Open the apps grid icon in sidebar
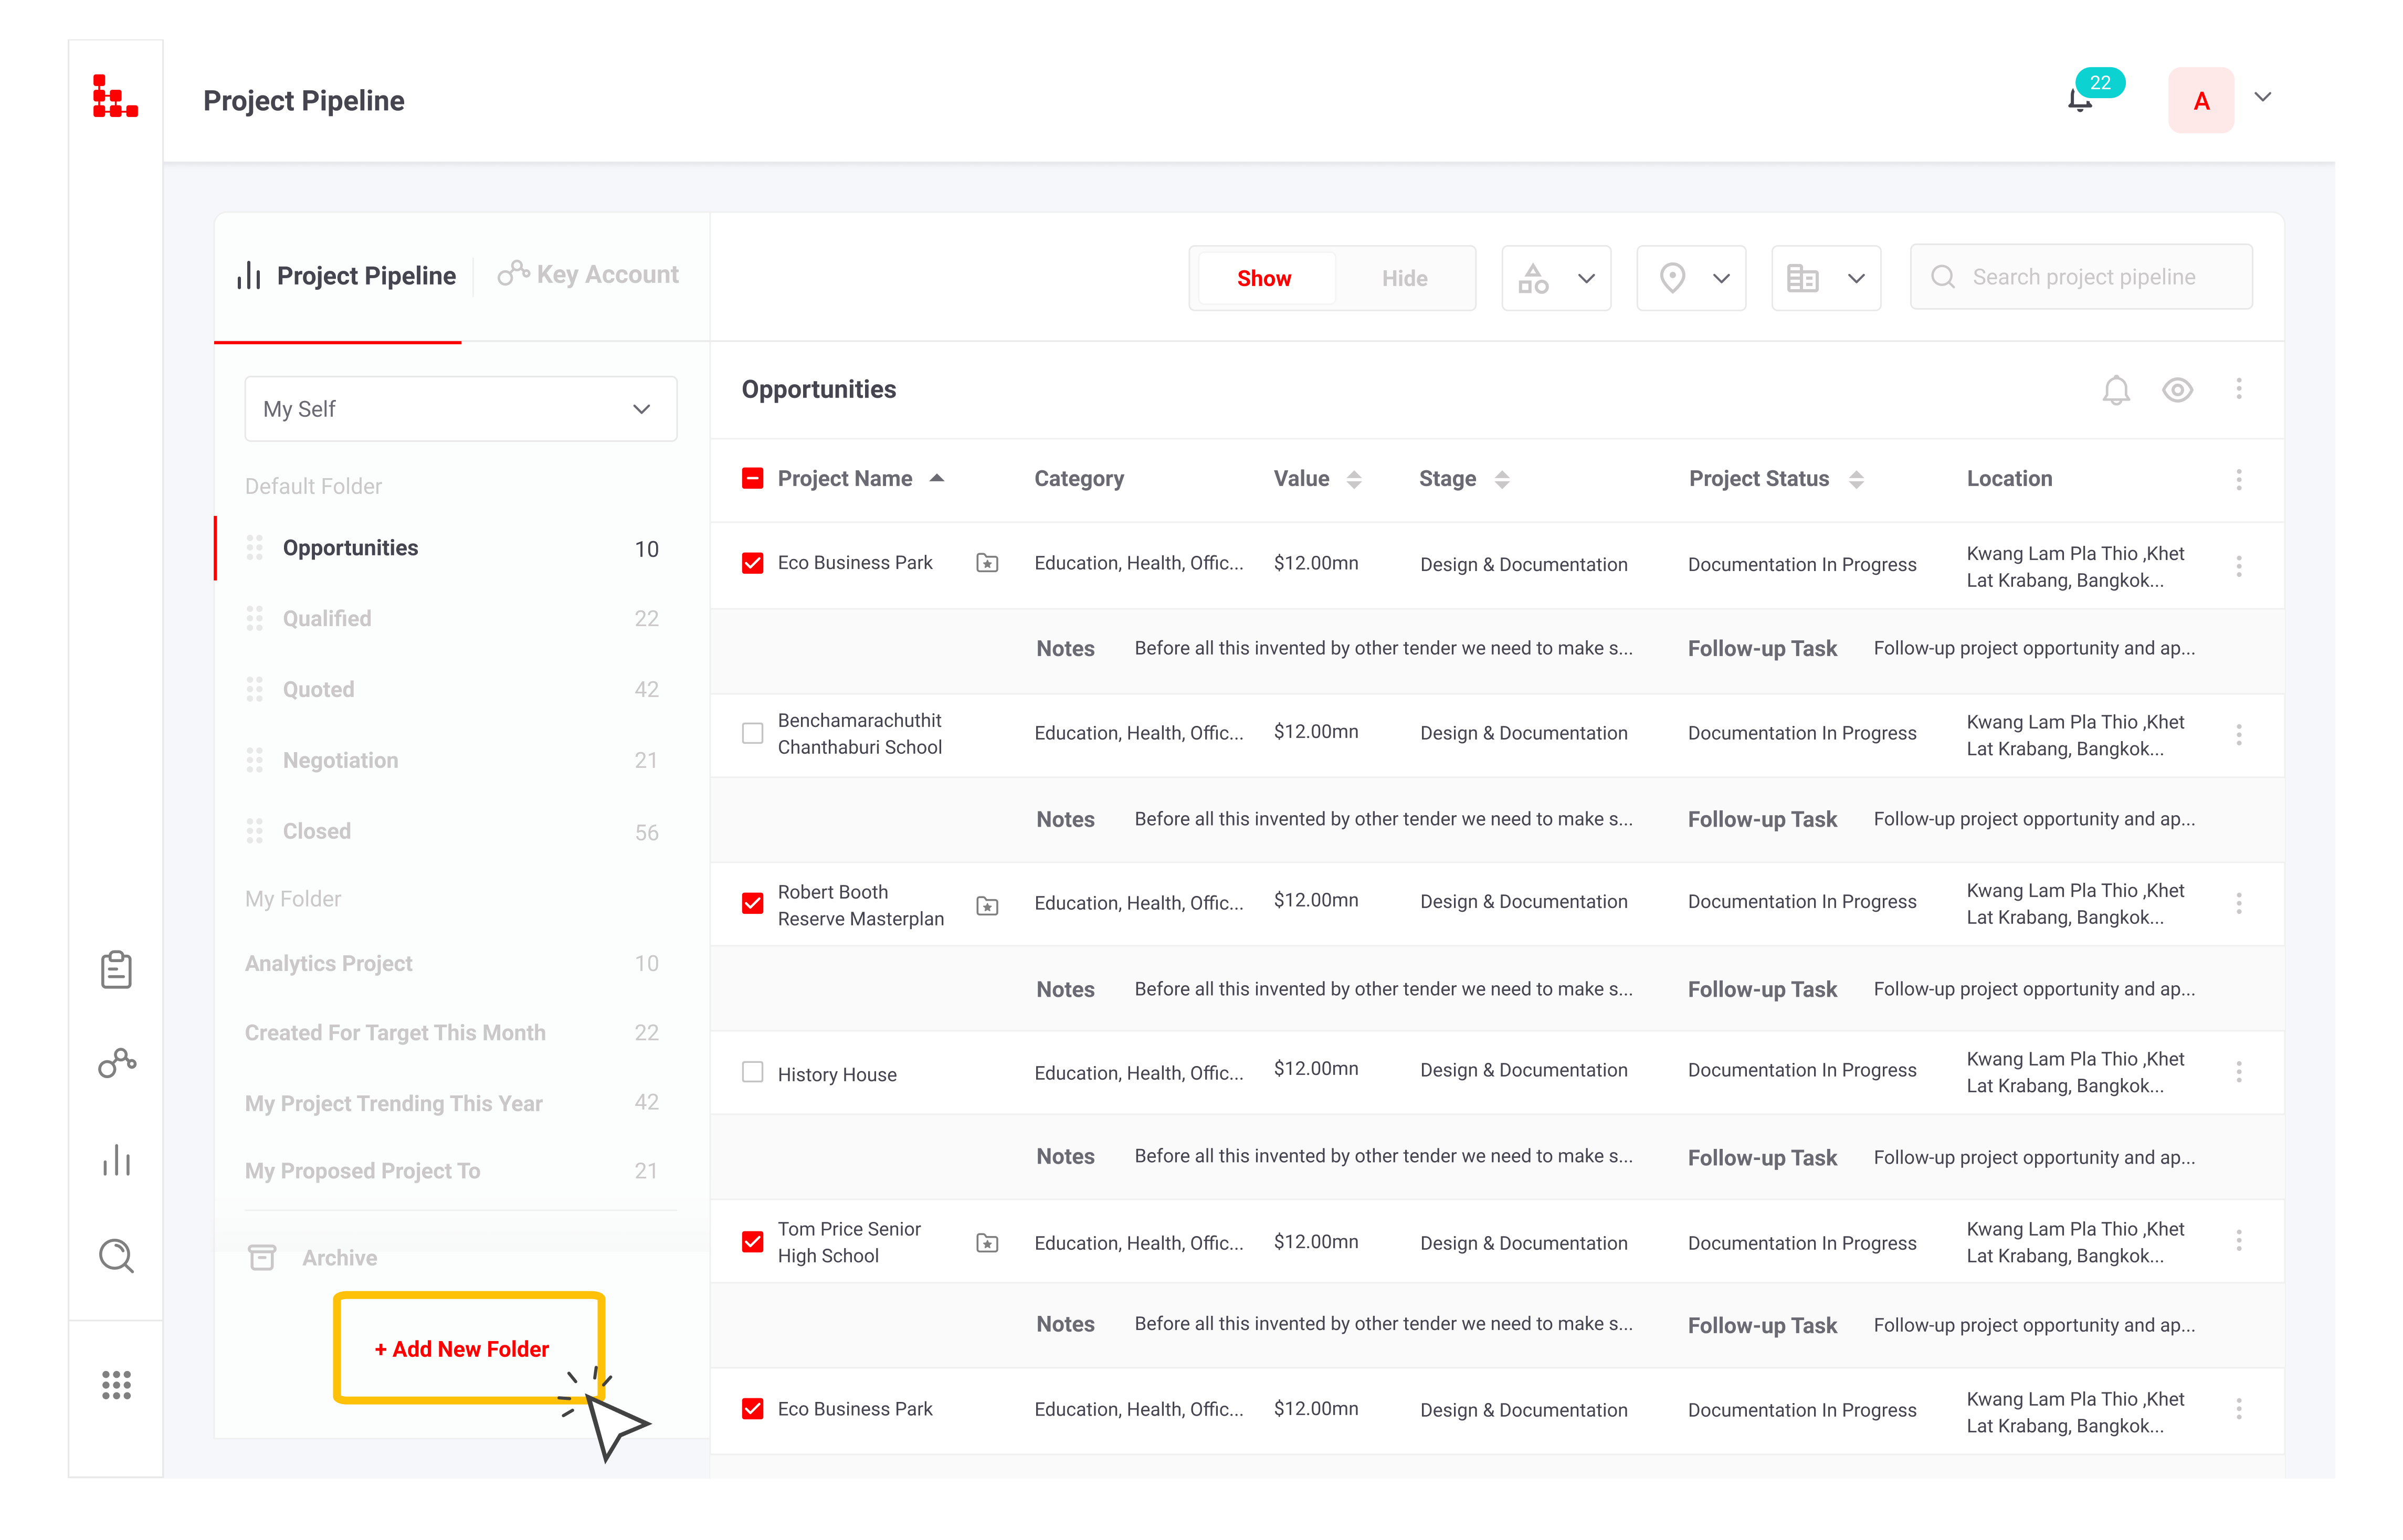The image size is (2403, 1540). click(x=116, y=1385)
